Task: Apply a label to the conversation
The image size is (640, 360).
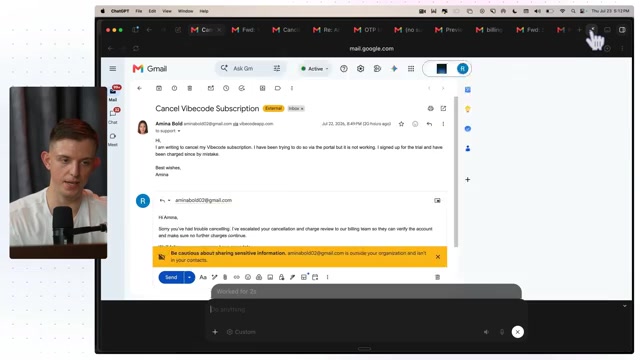Action: click(x=278, y=88)
